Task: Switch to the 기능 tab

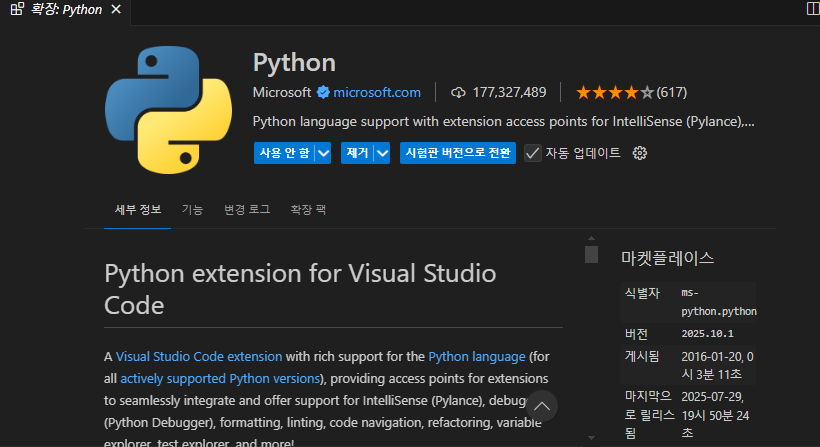Action: pyautogui.click(x=192, y=210)
